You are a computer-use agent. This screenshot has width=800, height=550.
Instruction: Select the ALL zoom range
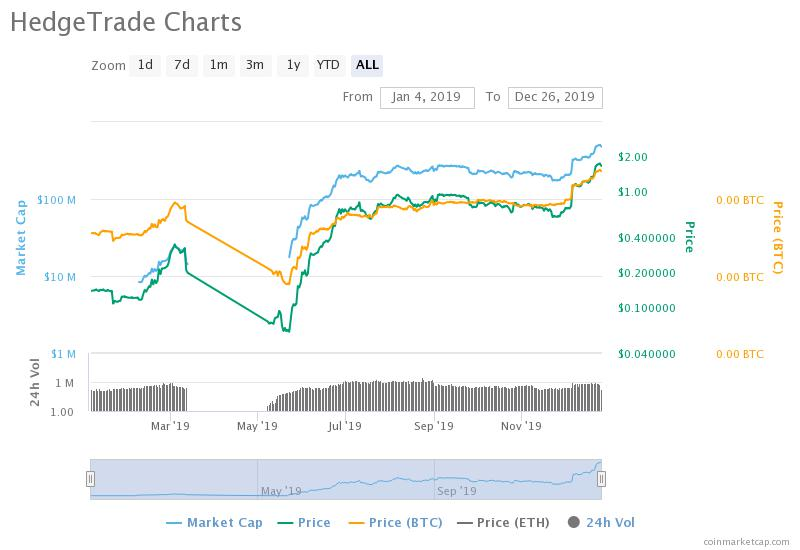click(367, 65)
